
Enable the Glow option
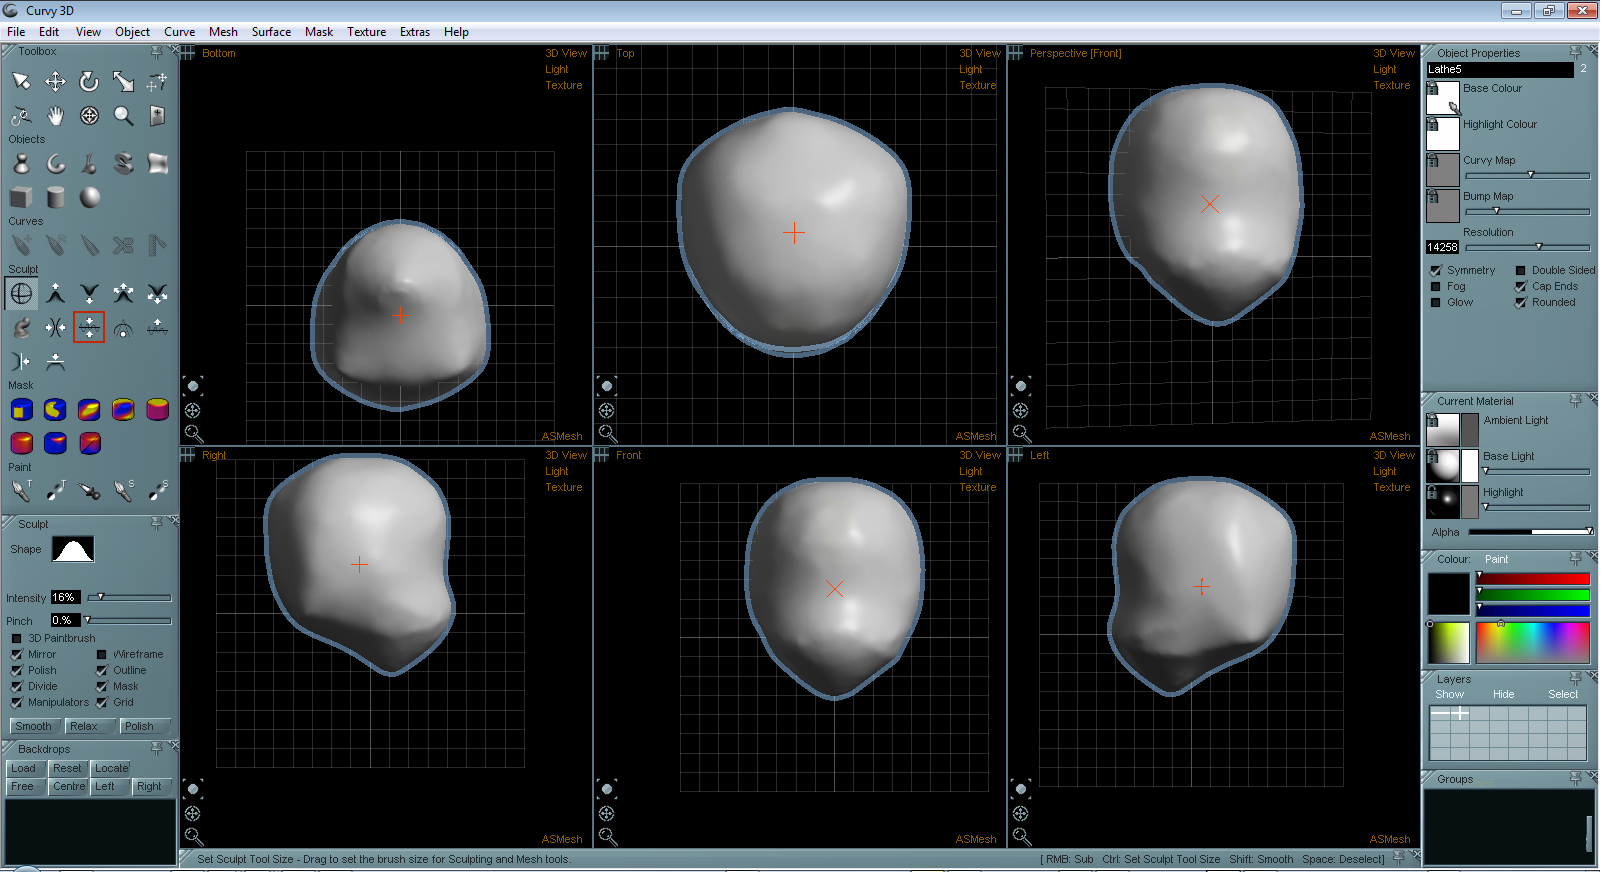1436,302
